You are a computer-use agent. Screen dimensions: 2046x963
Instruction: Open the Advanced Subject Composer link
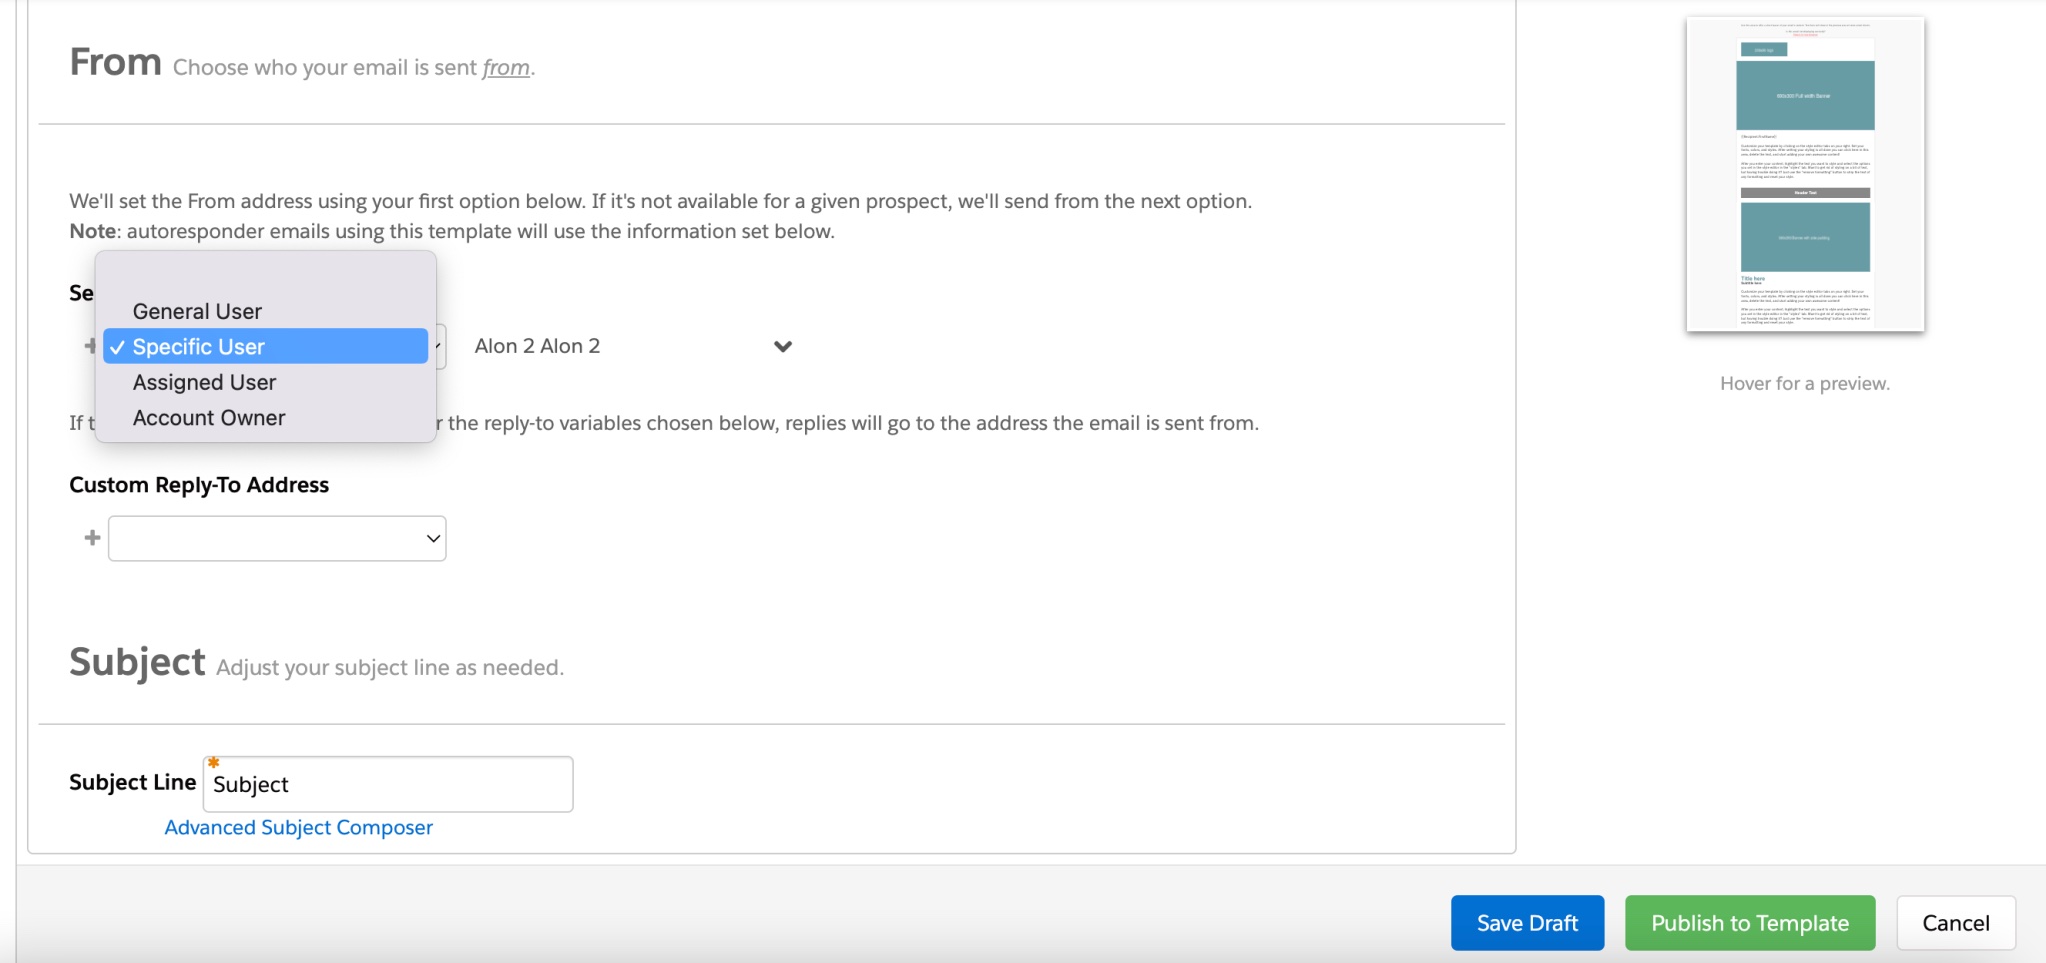298,827
